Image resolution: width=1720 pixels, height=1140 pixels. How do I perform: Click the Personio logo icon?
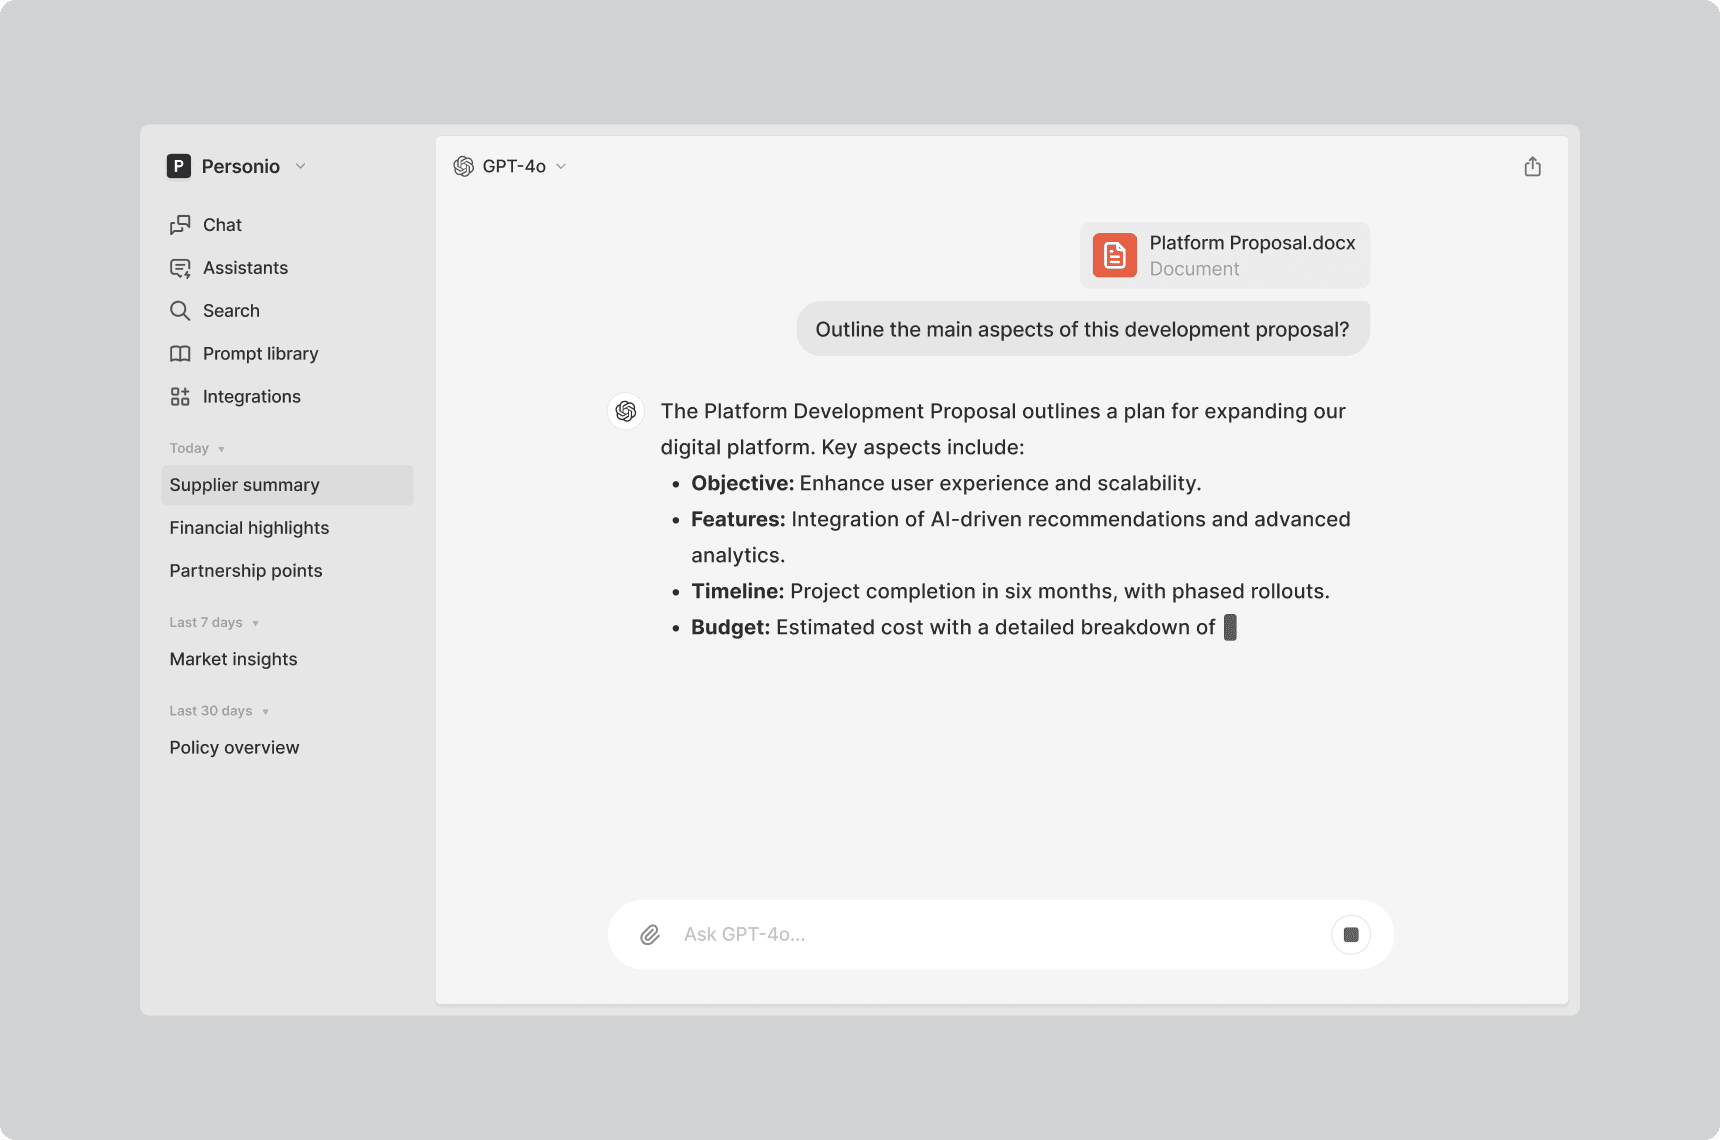179,166
